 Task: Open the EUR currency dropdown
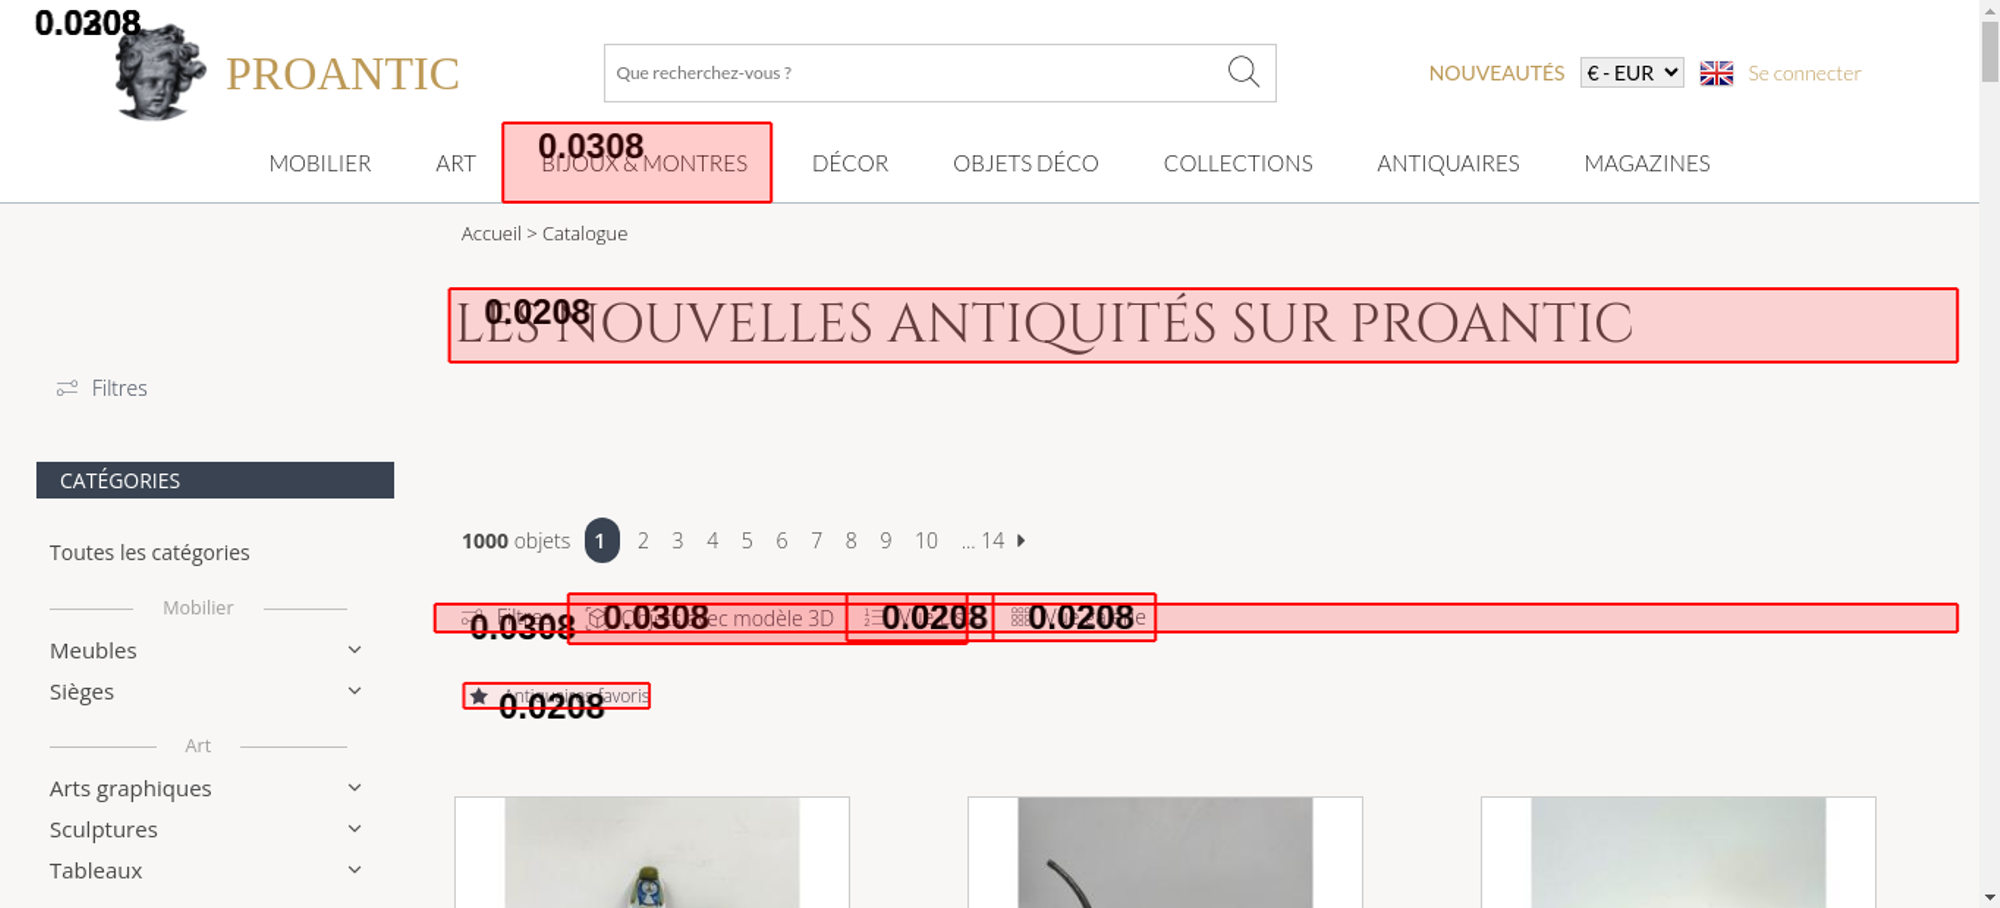1632,73
